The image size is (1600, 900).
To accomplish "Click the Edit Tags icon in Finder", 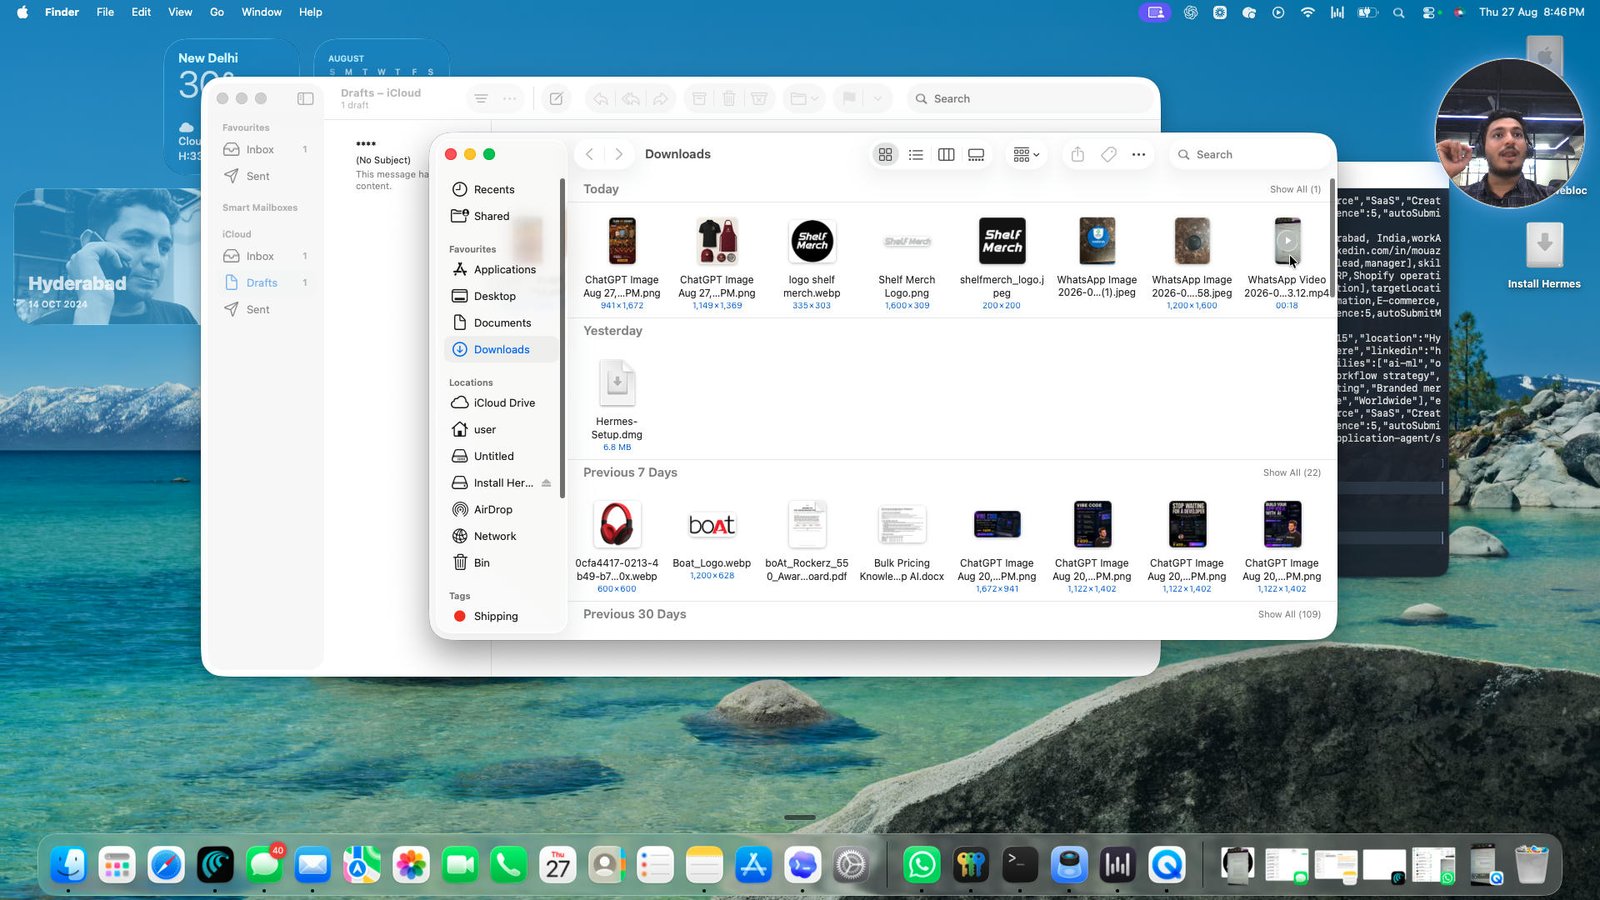I will (x=1108, y=154).
